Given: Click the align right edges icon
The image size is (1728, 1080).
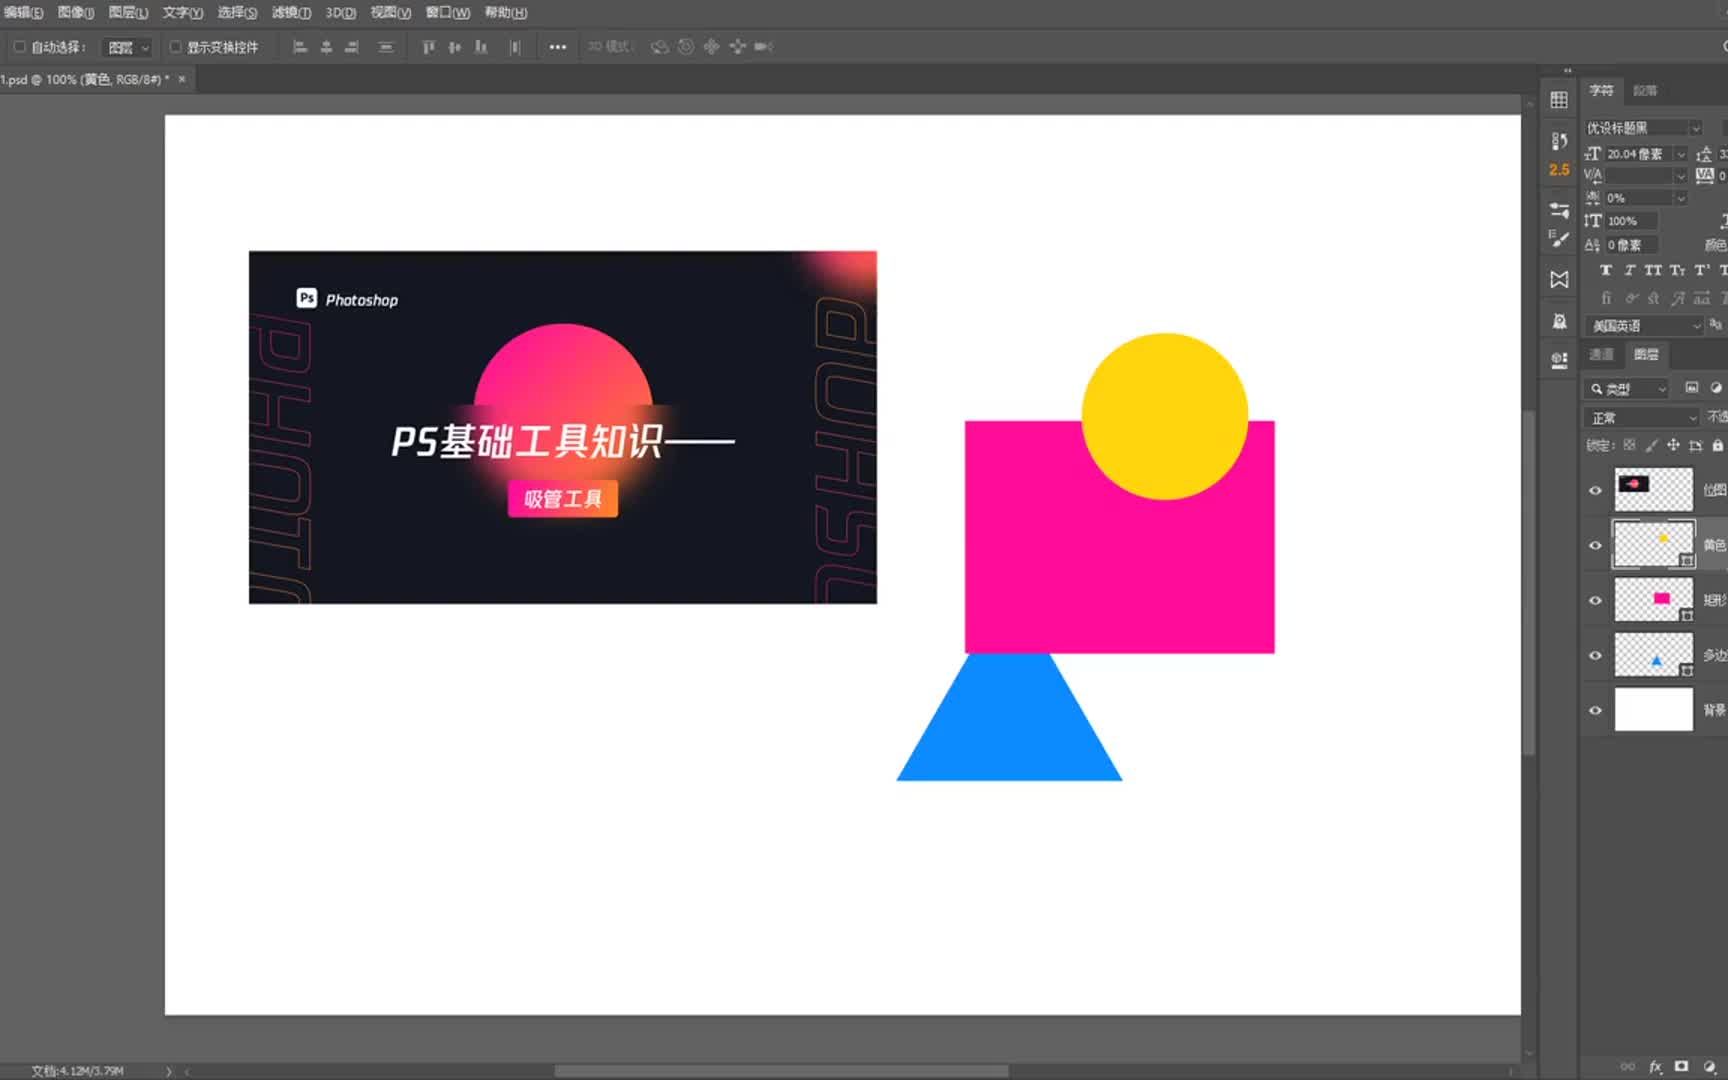Looking at the screenshot, I should click(x=352, y=47).
